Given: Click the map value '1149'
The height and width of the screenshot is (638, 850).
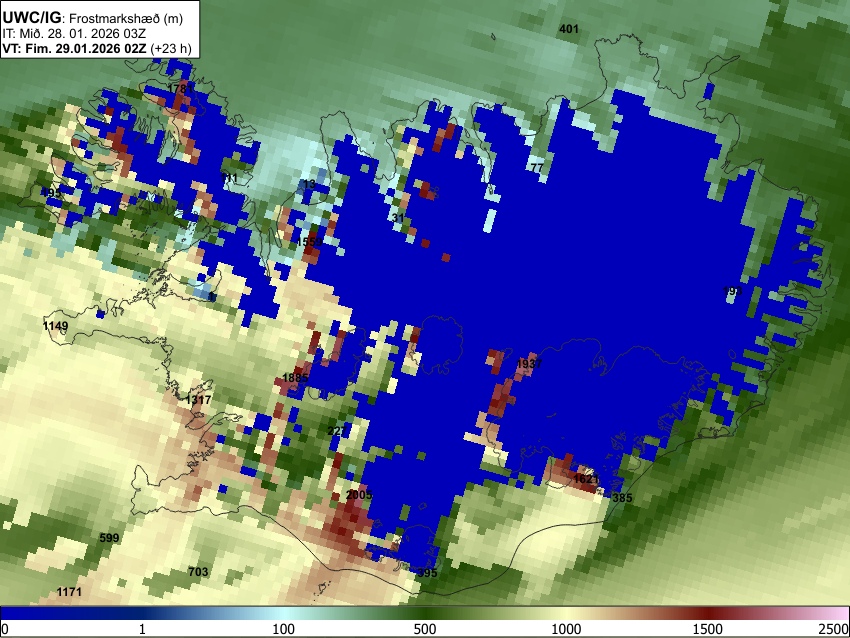Looking at the screenshot, I should coord(55,326).
